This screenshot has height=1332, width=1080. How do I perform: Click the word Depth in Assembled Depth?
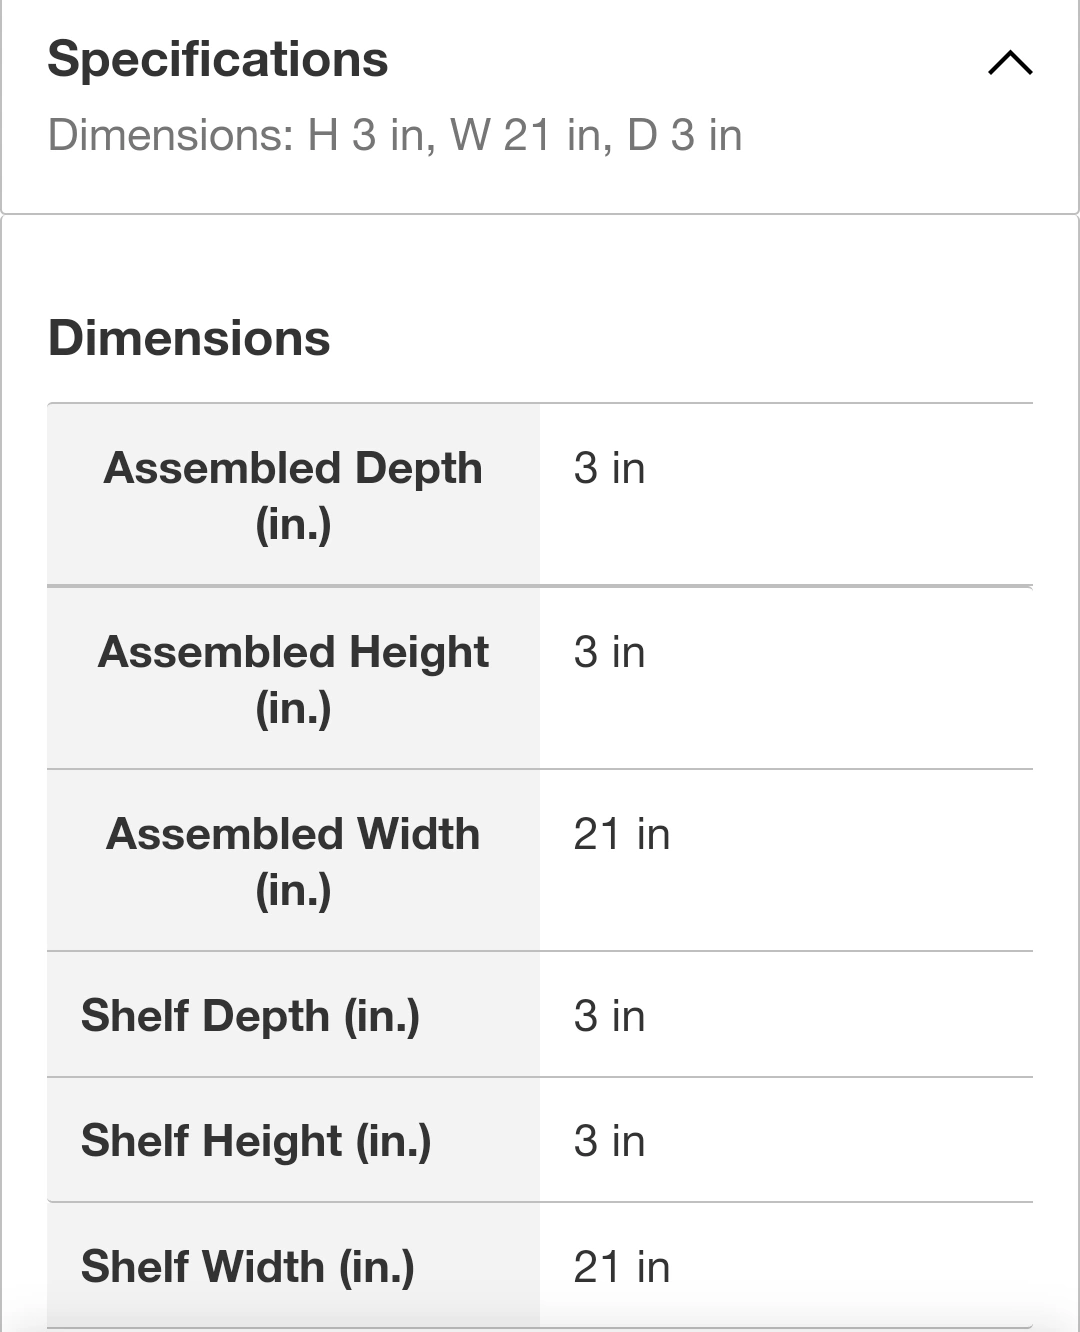419,469
